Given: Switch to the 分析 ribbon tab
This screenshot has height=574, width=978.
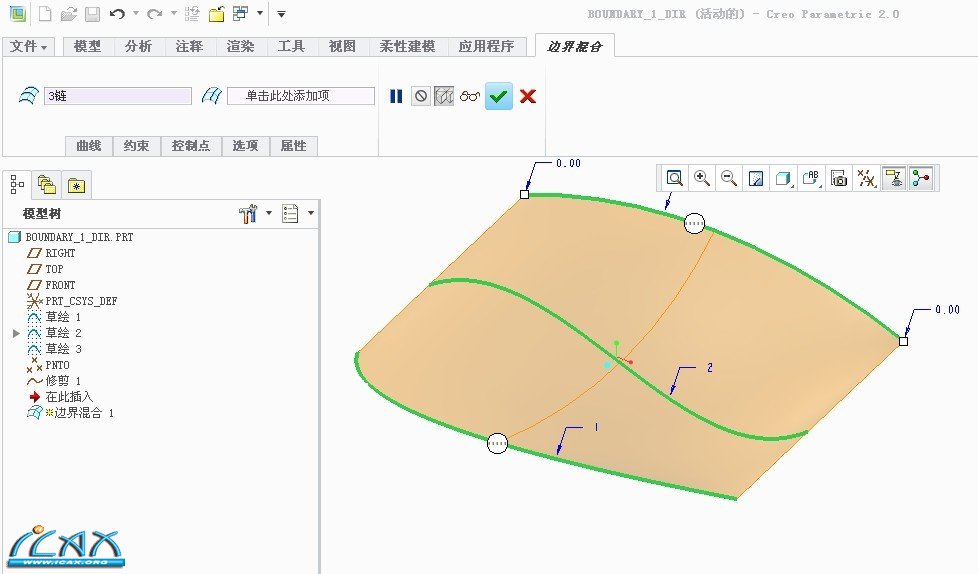Looking at the screenshot, I should tap(138, 47).
